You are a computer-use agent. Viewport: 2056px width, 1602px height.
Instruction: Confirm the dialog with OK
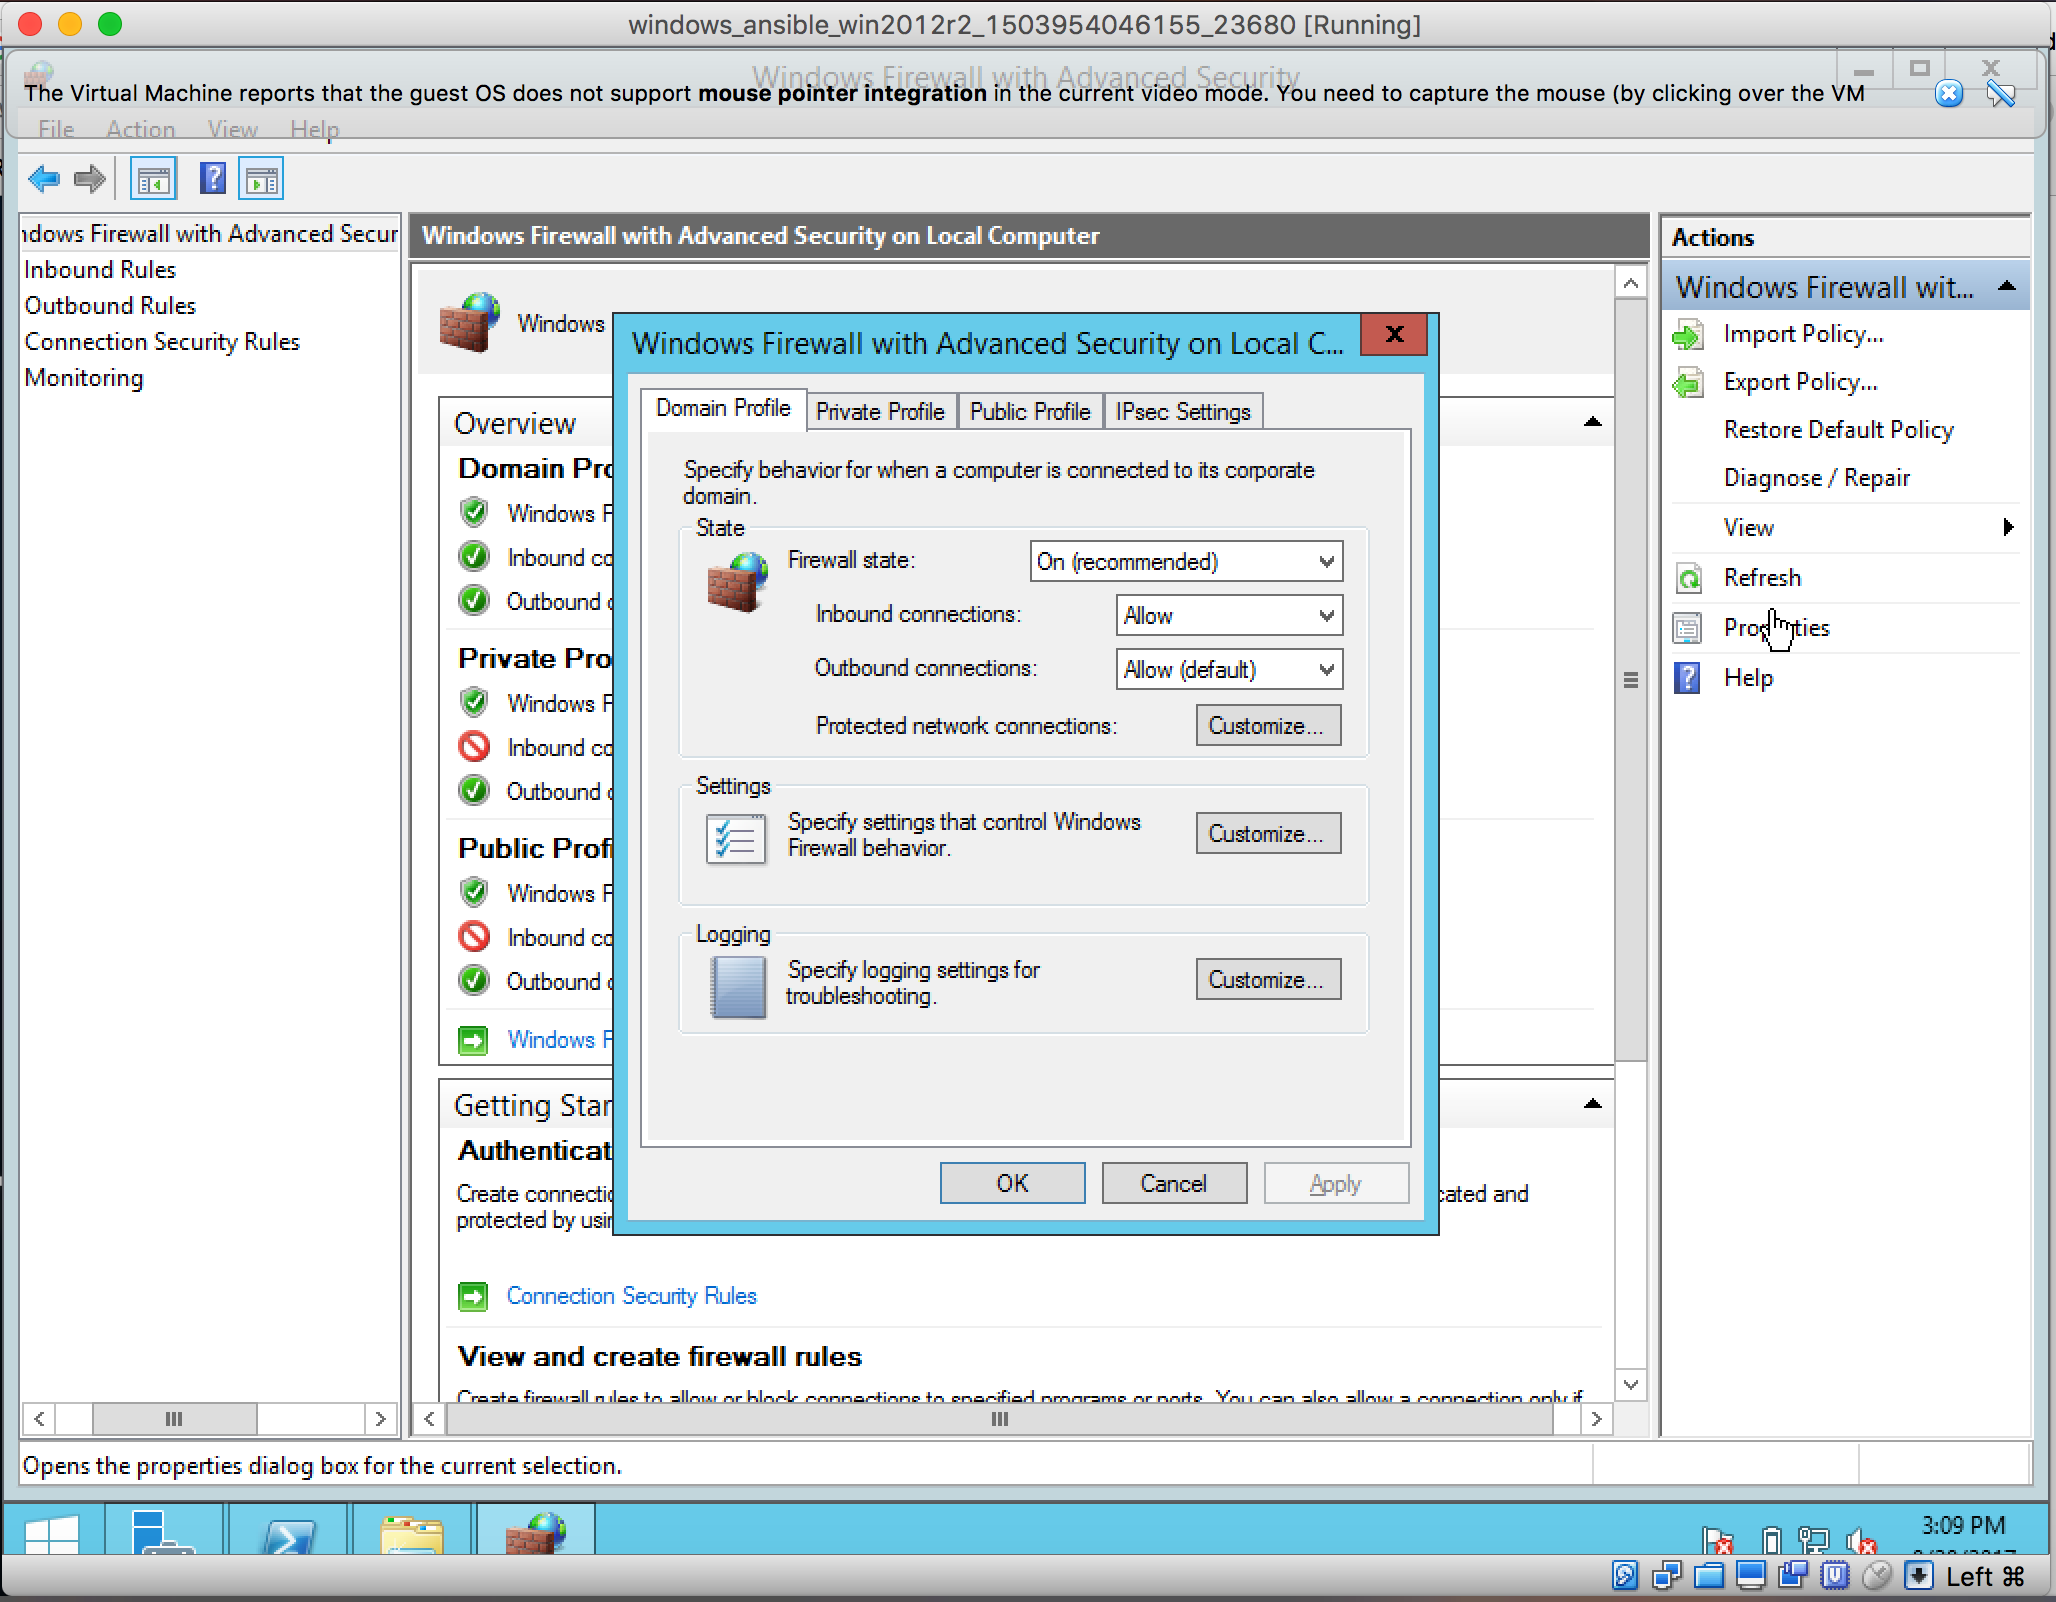[x=1012, y=1184]
